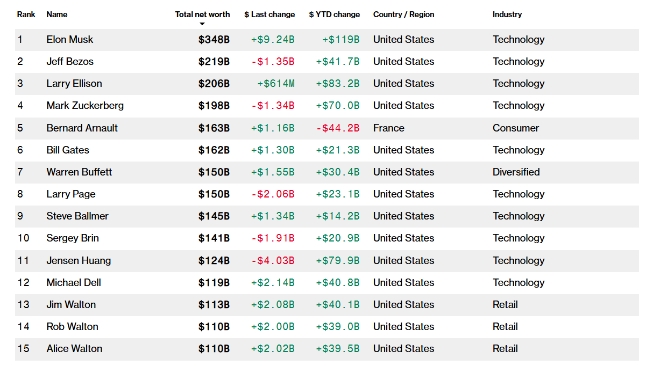Sort by the $ YTD change column header

pyautogui.click(x=334, y=14)
